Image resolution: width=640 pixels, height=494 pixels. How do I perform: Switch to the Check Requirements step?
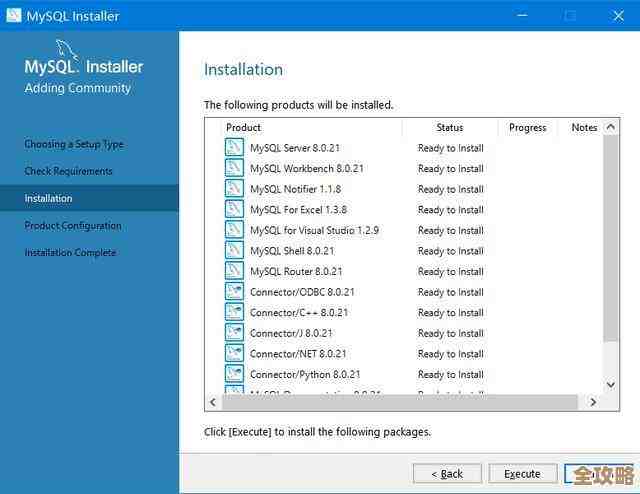point(68,171)
